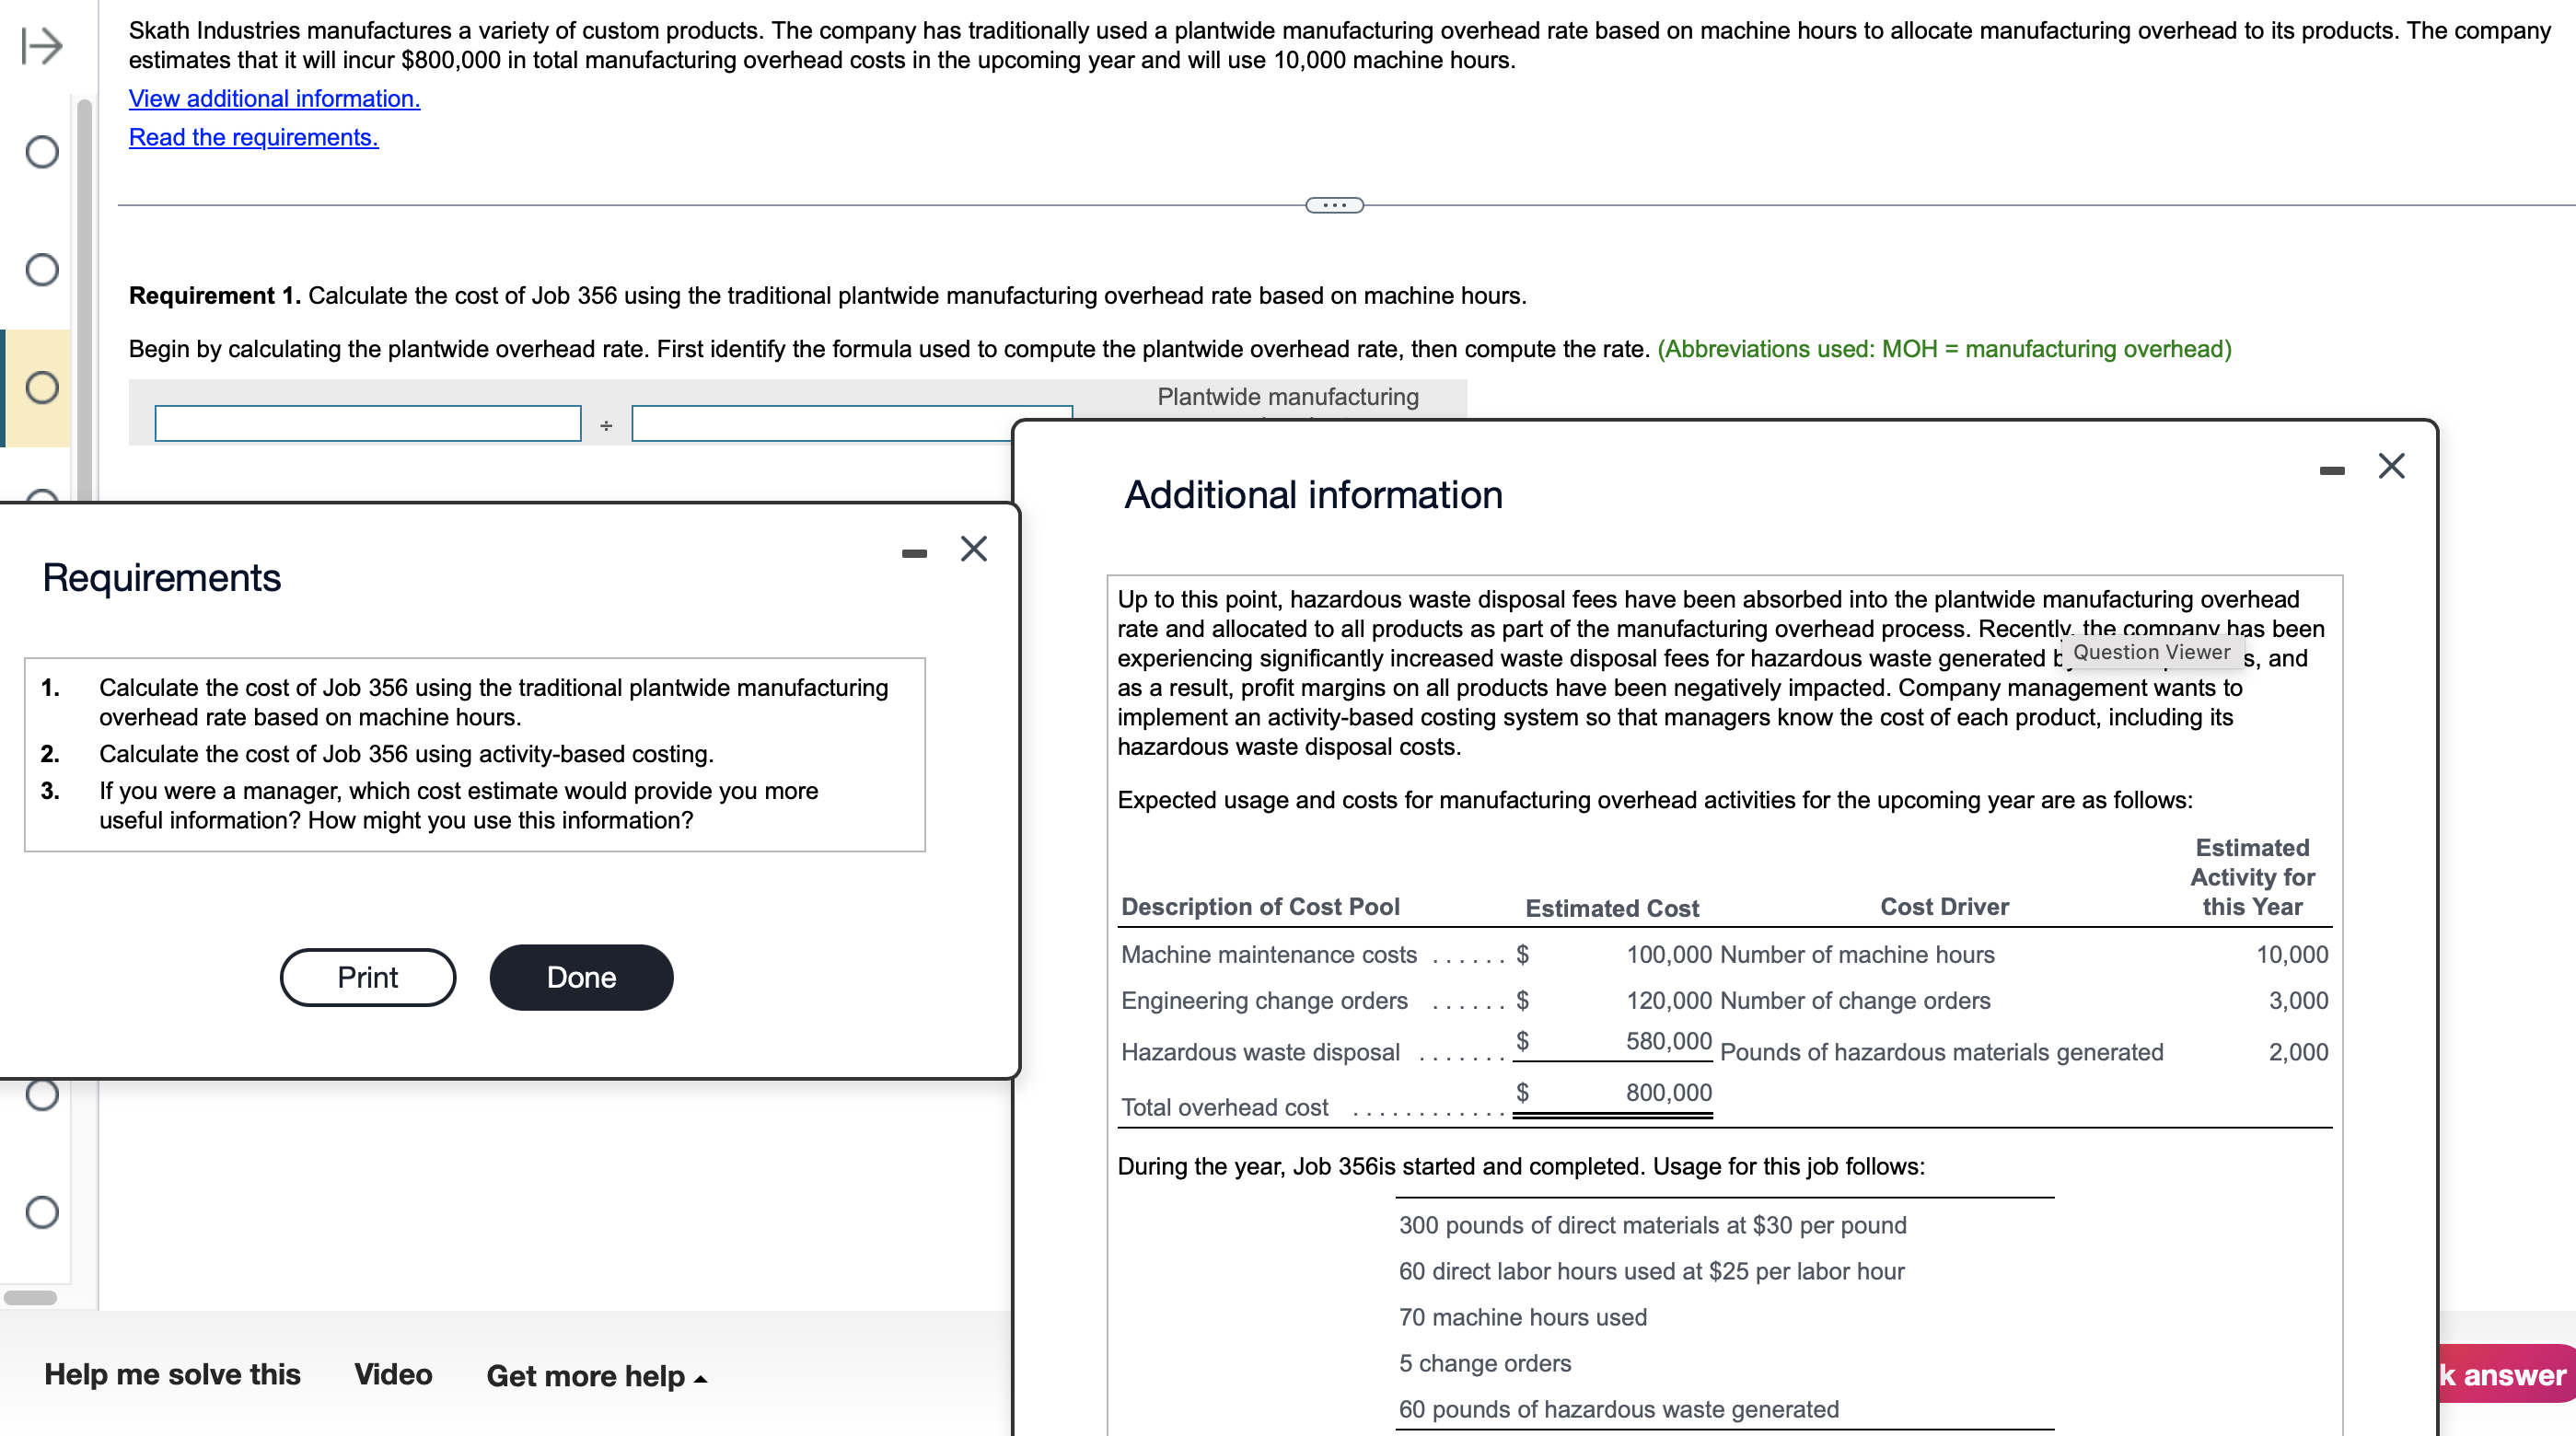Screen dimensions: 2576x1436
Task: Open Help me solve this
Action: click(172, 1374)
